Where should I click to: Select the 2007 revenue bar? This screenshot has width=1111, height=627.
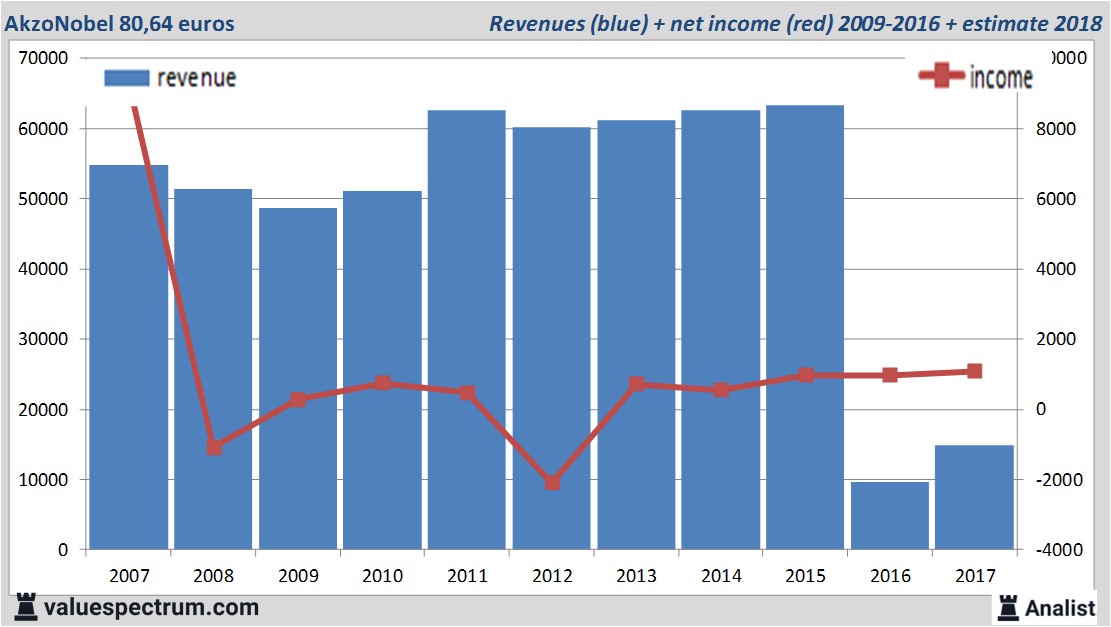129,357
